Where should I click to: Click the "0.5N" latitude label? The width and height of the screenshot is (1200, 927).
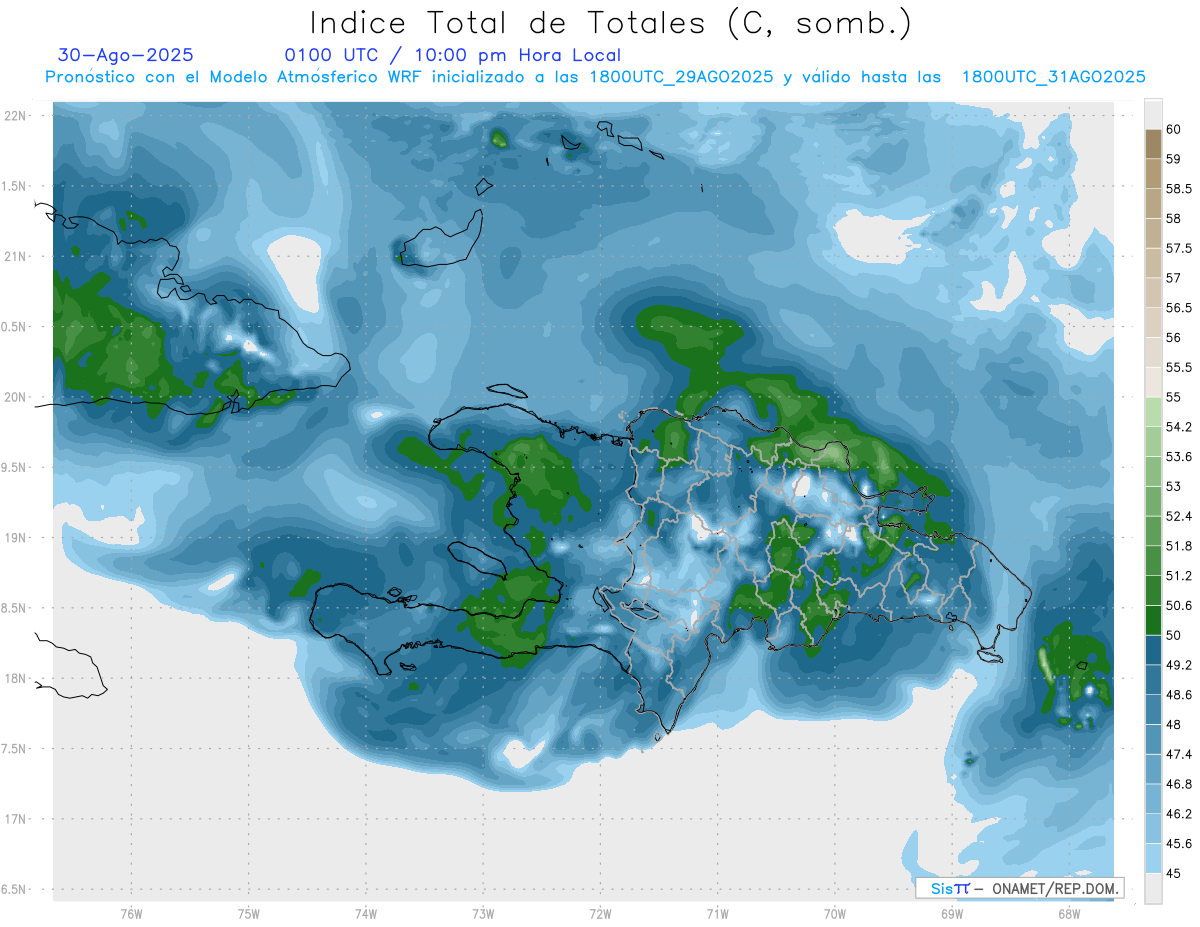point(14,327)
